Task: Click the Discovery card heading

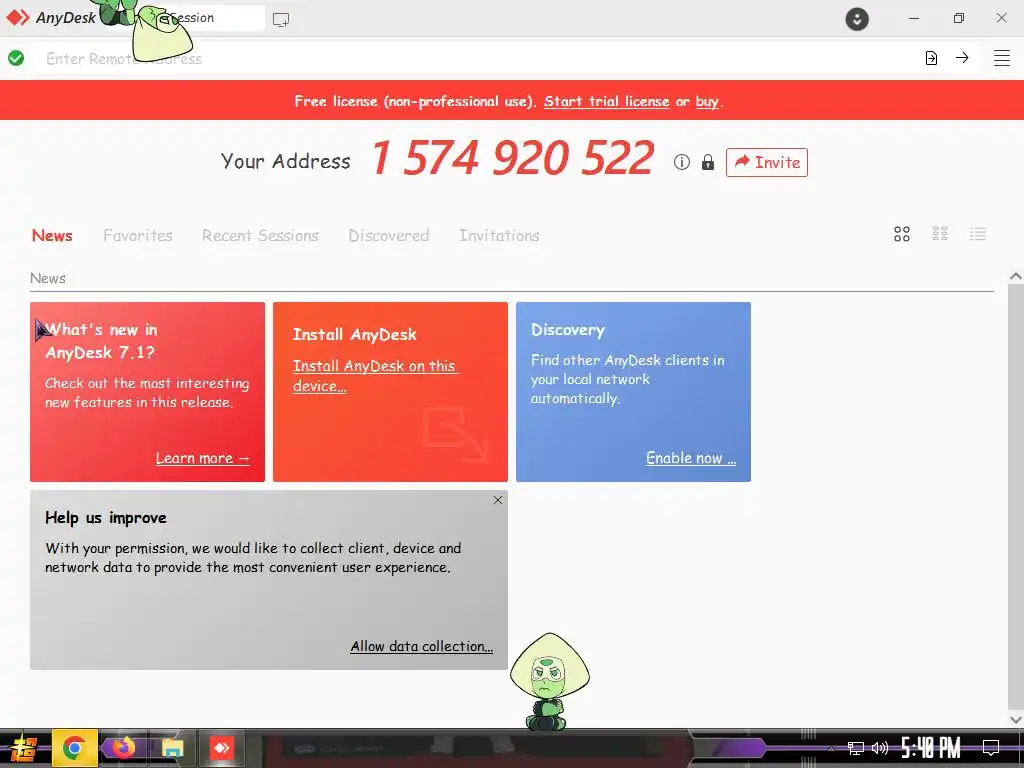Action: point(568,330)
